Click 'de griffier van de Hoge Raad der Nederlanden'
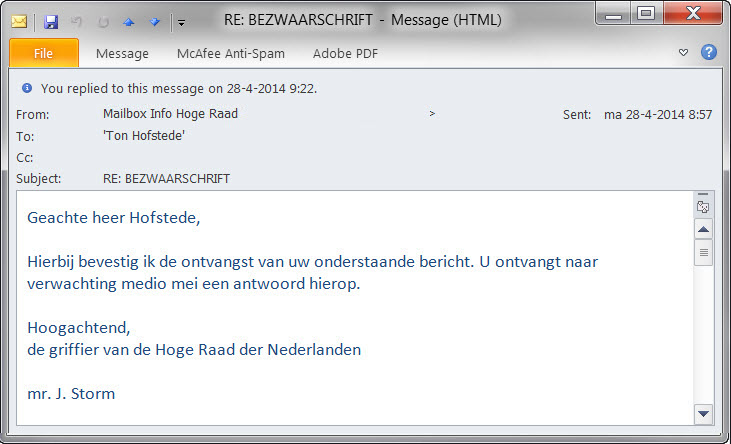The height and width of the screenshot is (444, 731). 194,350
